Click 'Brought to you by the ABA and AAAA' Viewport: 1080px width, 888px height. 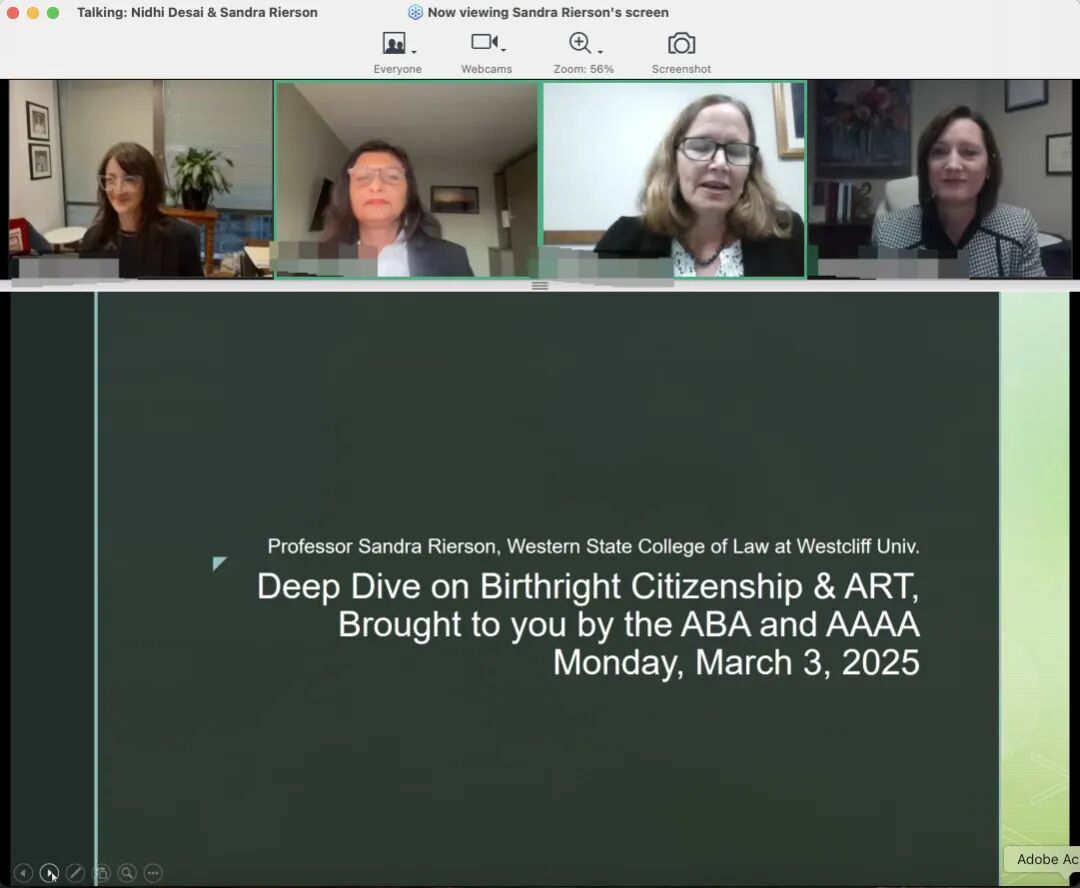(x=628, y=625)
